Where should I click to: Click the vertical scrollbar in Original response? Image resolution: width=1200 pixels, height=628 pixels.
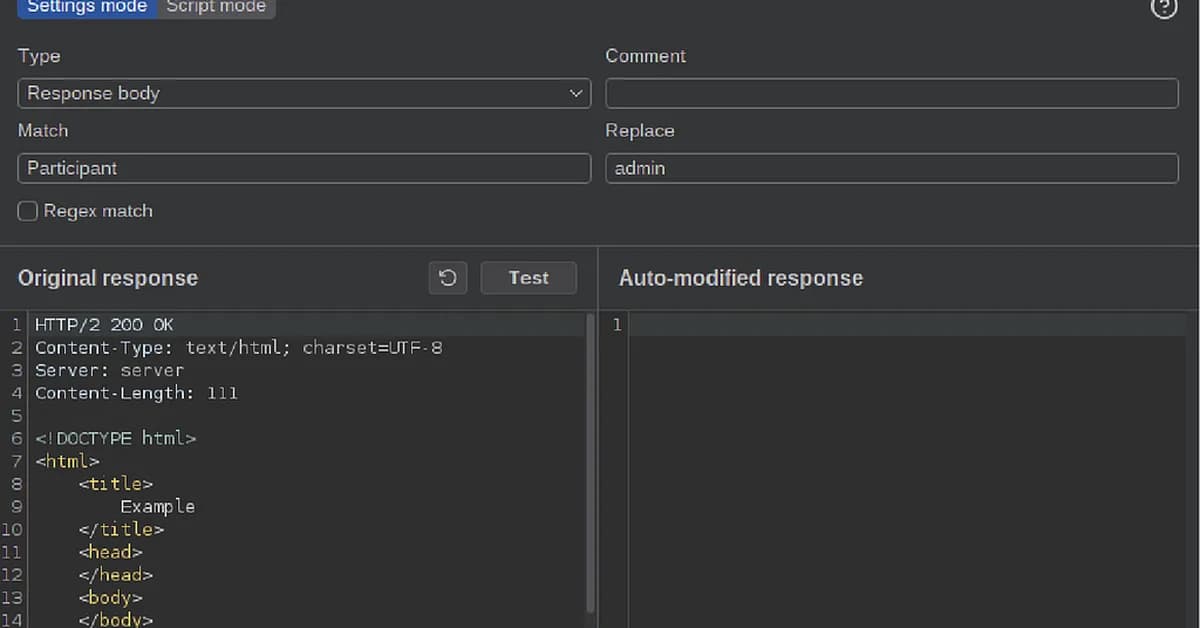click(x=590, y=465)
